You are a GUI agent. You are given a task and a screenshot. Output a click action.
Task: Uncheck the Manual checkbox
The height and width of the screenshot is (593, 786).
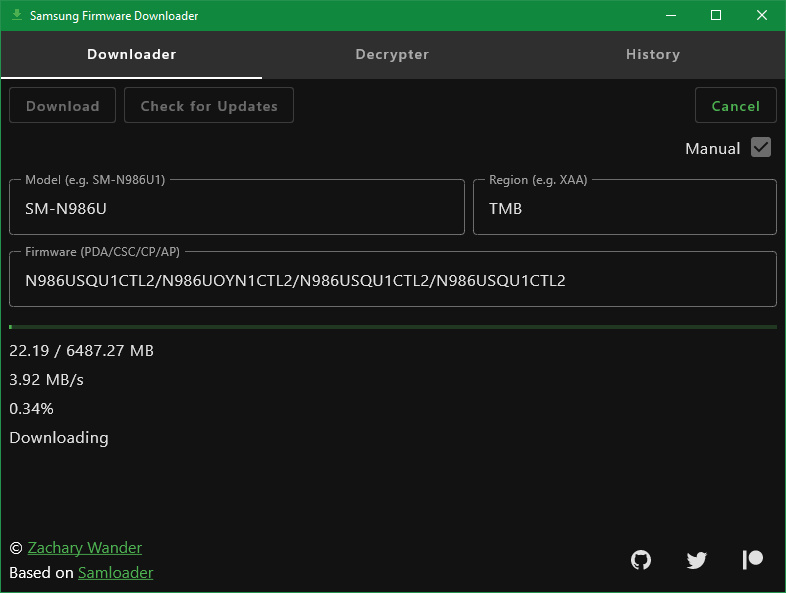coord(761,148)
